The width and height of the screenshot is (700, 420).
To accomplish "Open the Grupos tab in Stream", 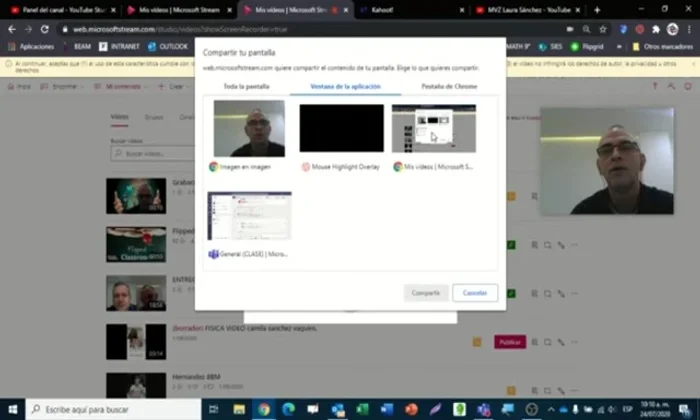I will point(154,117).
